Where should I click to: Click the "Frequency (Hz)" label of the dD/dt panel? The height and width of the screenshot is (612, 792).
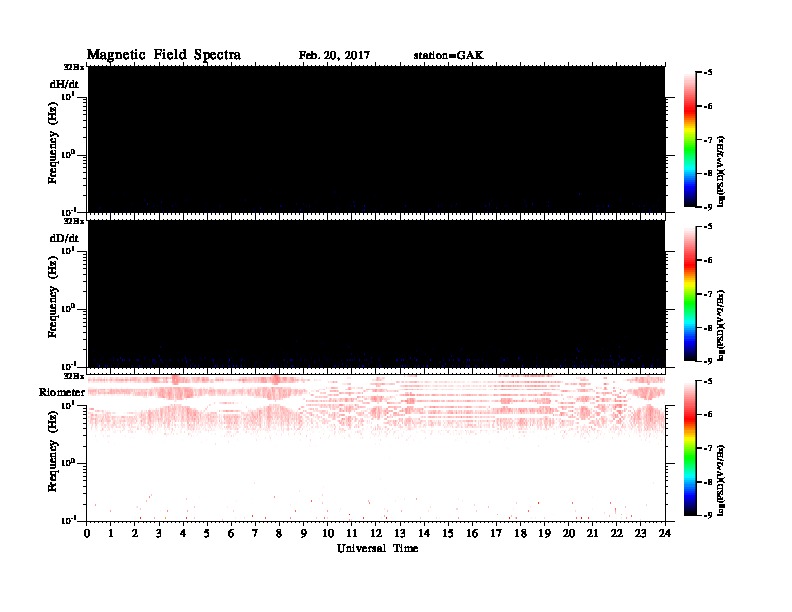(53, 297)
